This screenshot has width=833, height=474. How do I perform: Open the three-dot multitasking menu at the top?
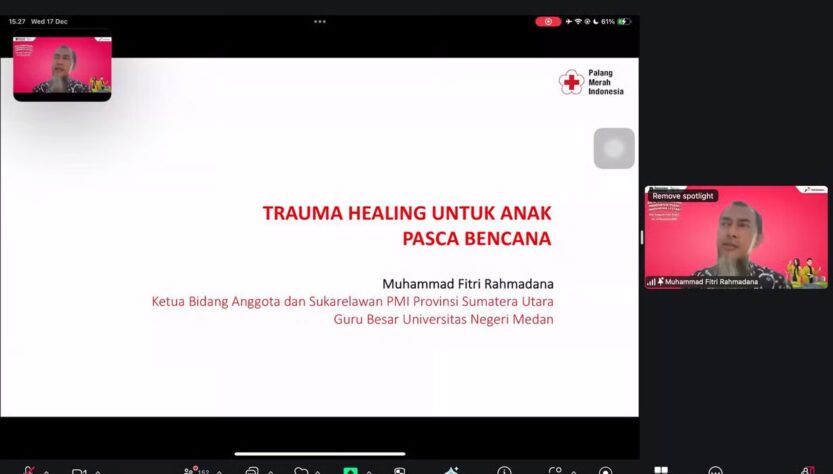point(319,21)
